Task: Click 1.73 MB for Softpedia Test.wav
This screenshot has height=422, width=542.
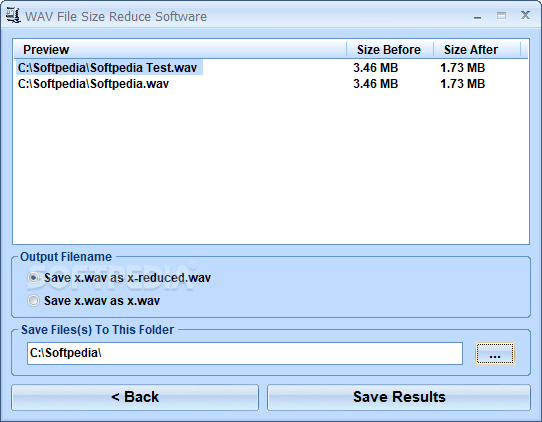Action: [462, 67]
